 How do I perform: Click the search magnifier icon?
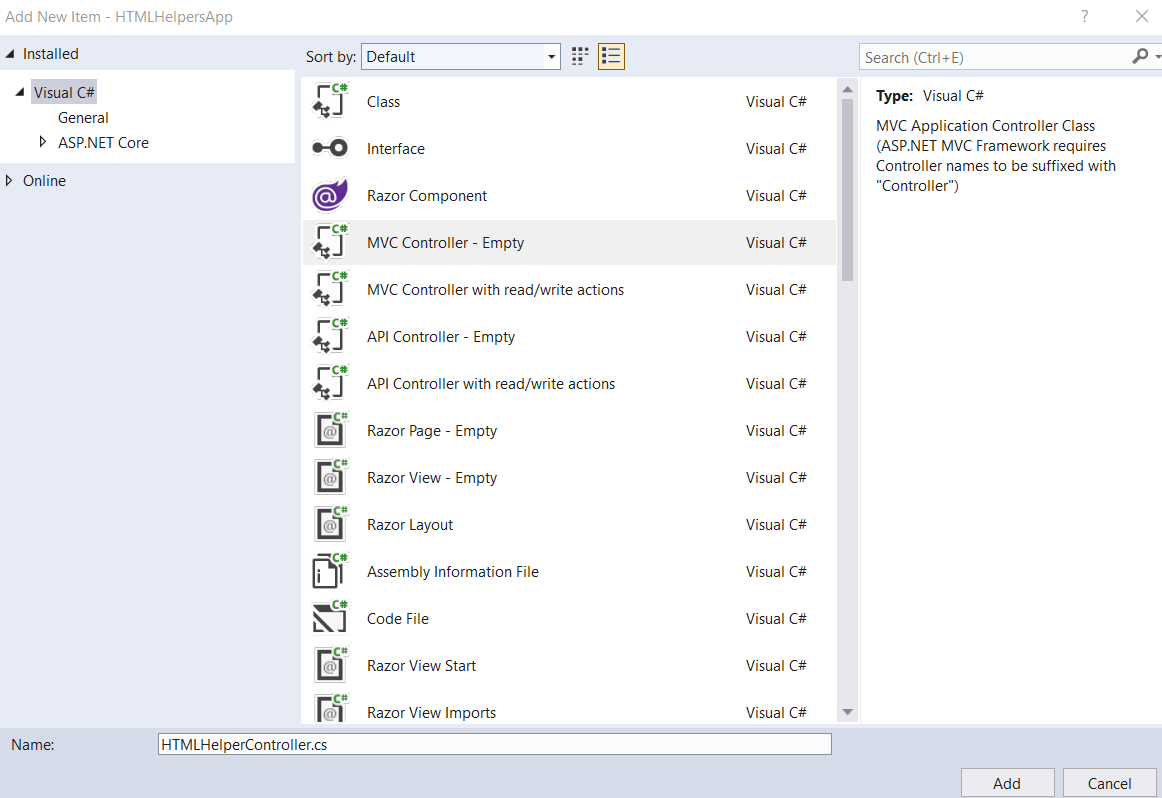point(1140,56)
